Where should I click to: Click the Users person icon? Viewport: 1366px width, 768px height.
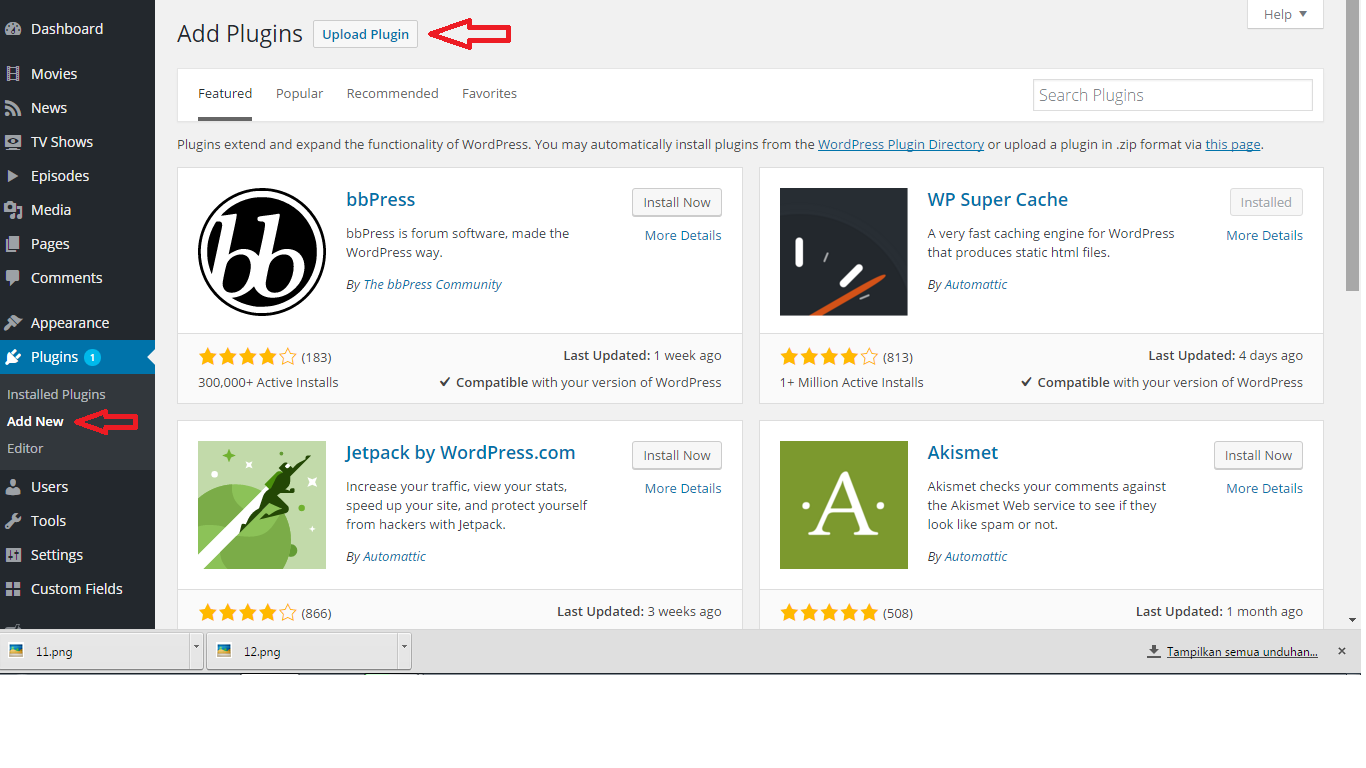[x=13, y=487]
